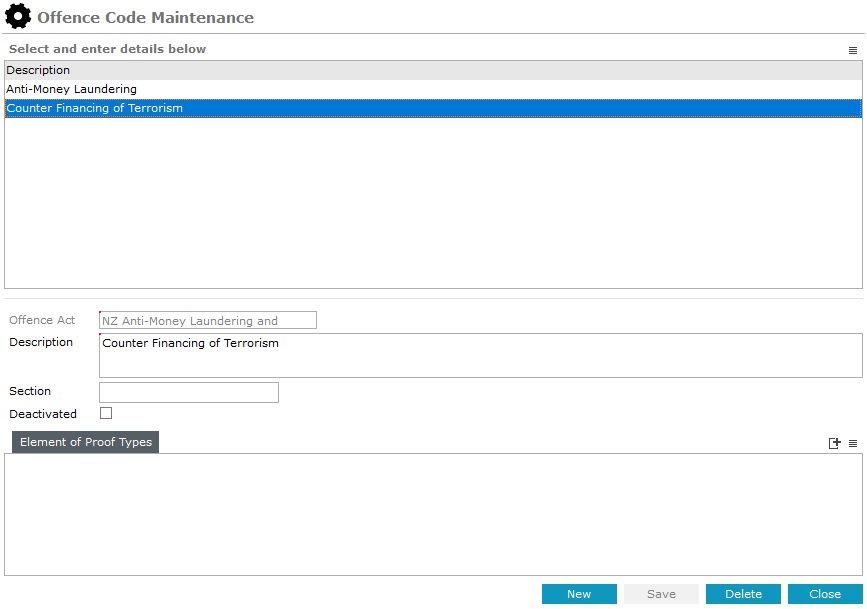Screen dimensions: 867x609
Task: Open the offence list options menu icon
Action: tap(853, 50)
